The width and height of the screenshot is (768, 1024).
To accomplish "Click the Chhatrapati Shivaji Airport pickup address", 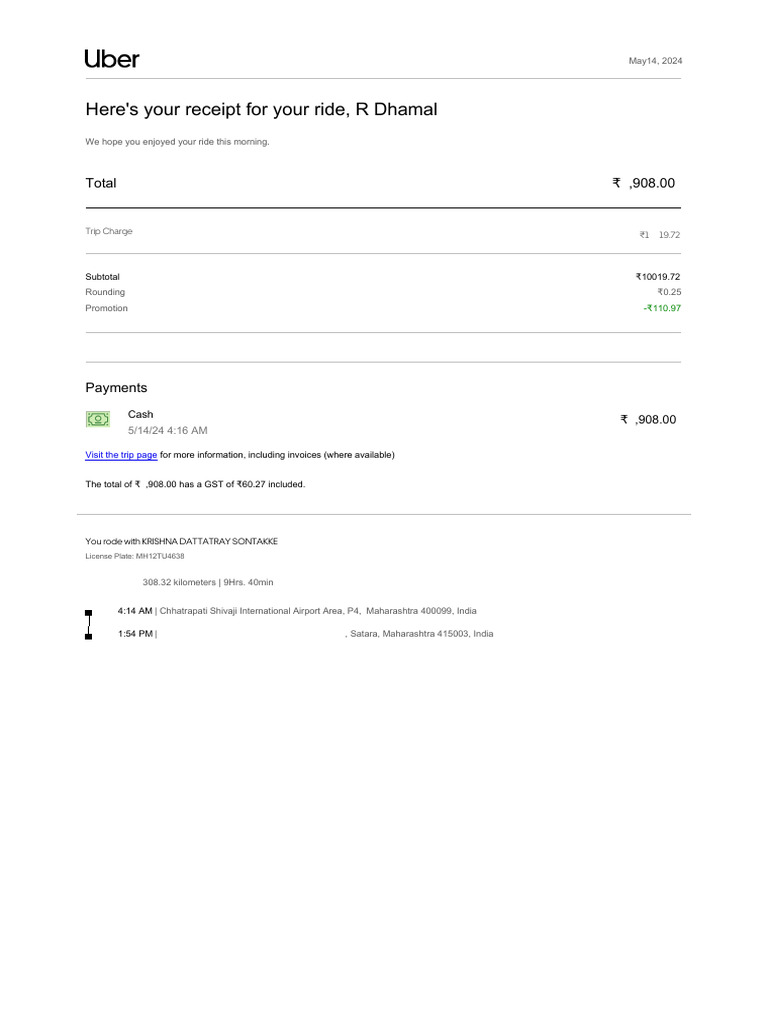I will click(318, 610).
